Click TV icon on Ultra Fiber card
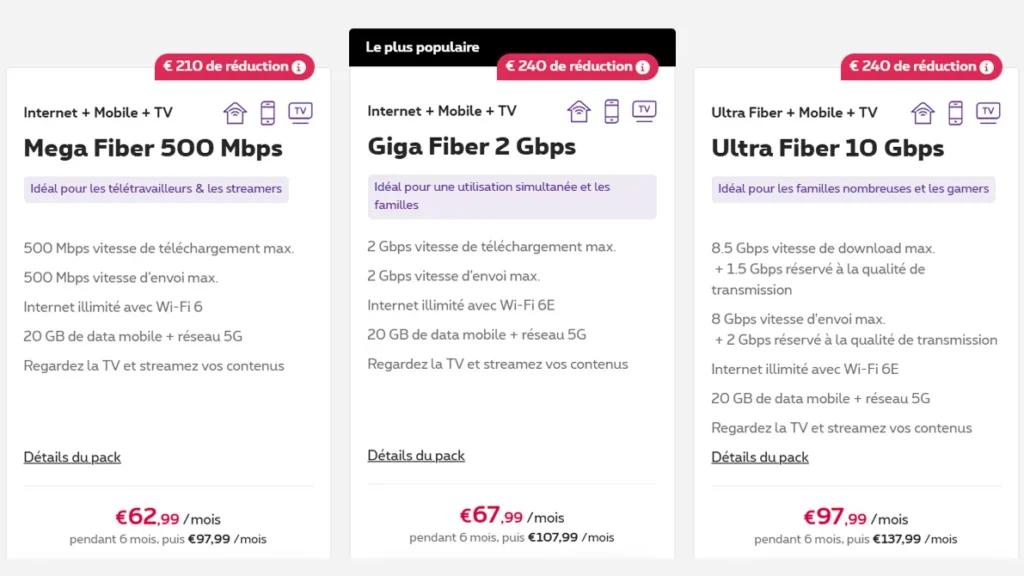This screenshot has height=576, width=1024. pos(988,112)
